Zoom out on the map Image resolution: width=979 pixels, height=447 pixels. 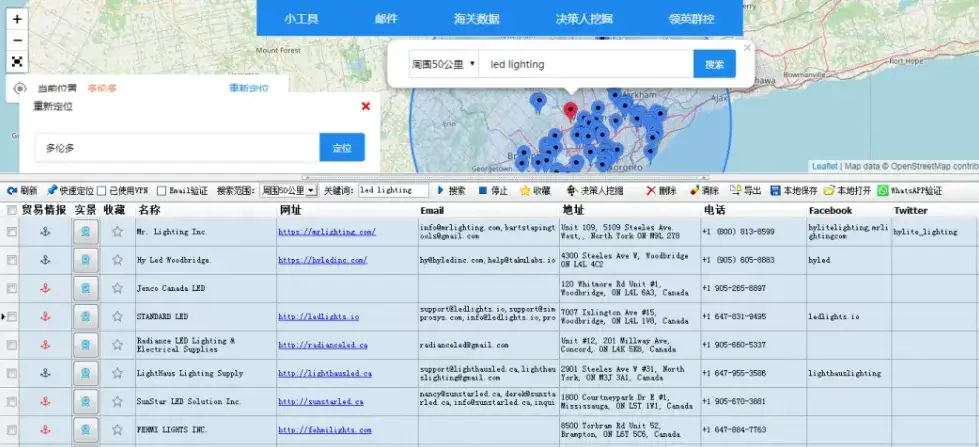pyautogui.click(x=17, y=40)
